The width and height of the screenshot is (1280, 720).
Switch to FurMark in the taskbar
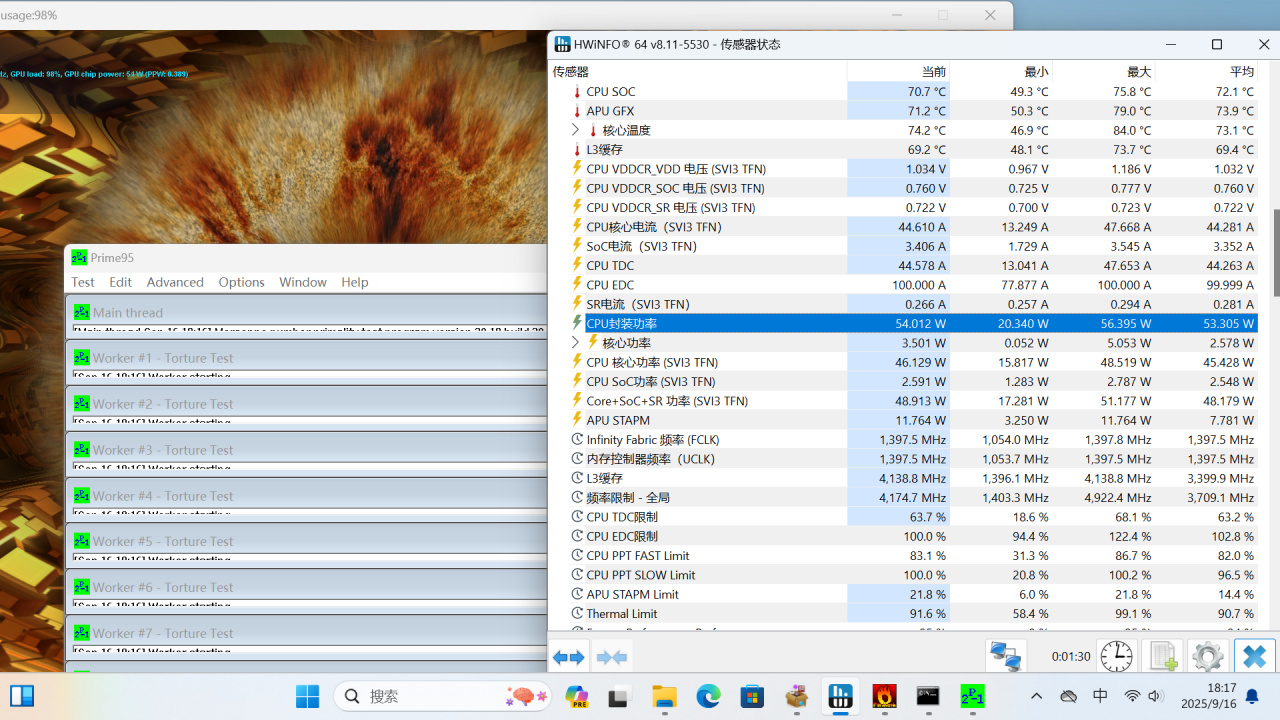point(884,696)
